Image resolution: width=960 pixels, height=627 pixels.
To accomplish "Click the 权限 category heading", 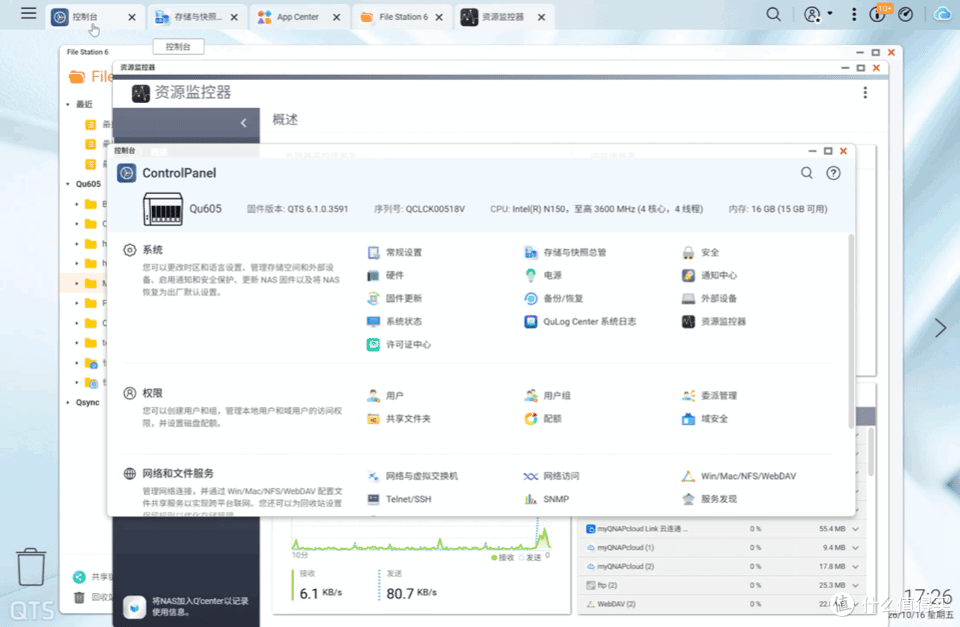I will 152,393.
